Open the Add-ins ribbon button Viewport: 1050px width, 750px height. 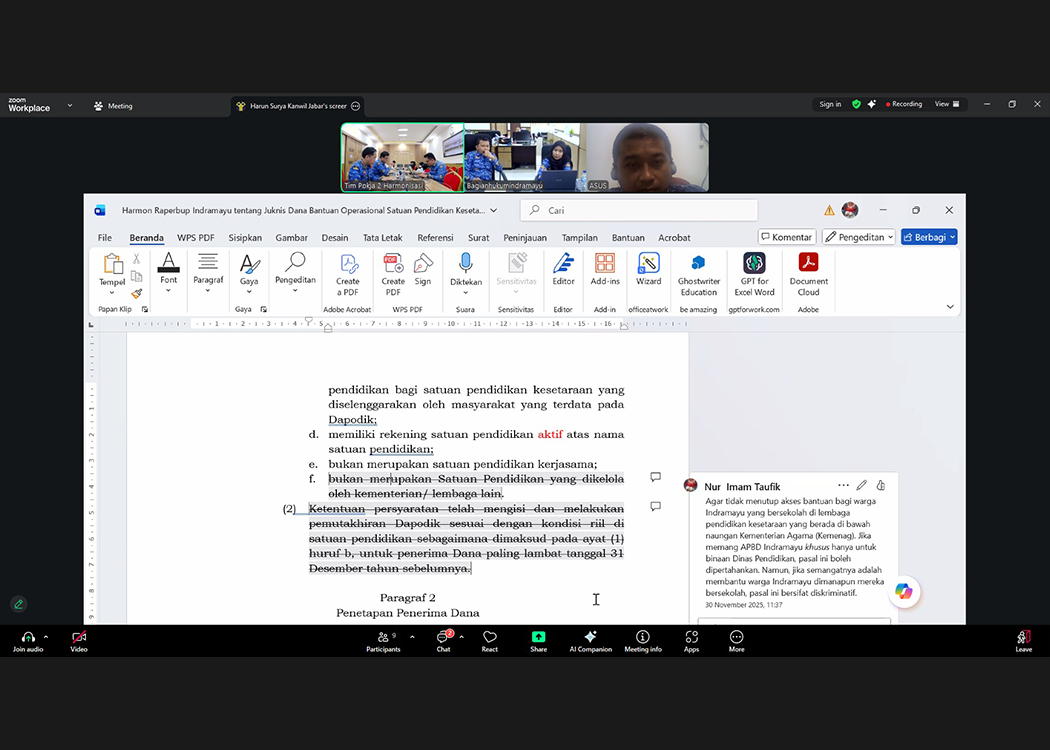(605, 264)
